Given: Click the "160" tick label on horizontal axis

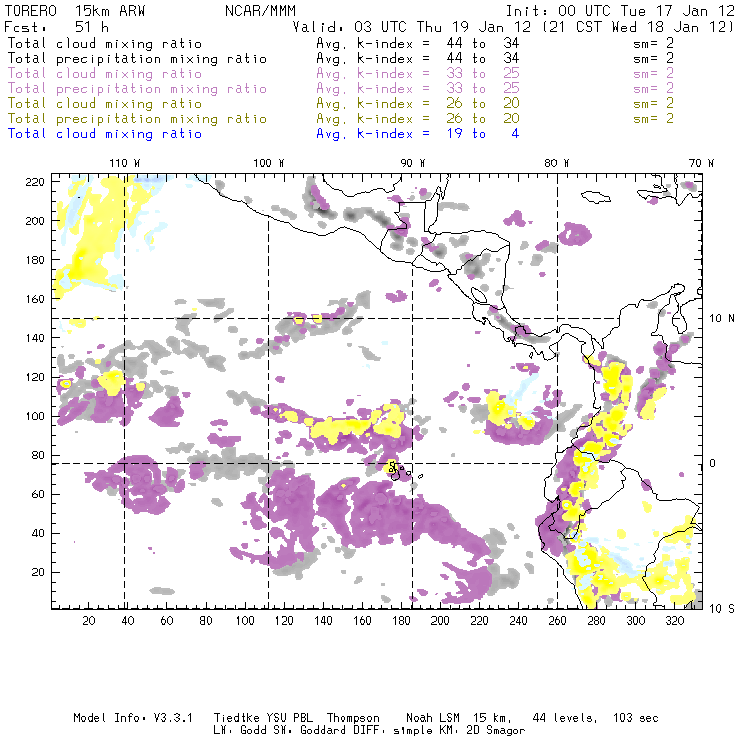Looking at the screenshot, I should click(x=362, y=621).
